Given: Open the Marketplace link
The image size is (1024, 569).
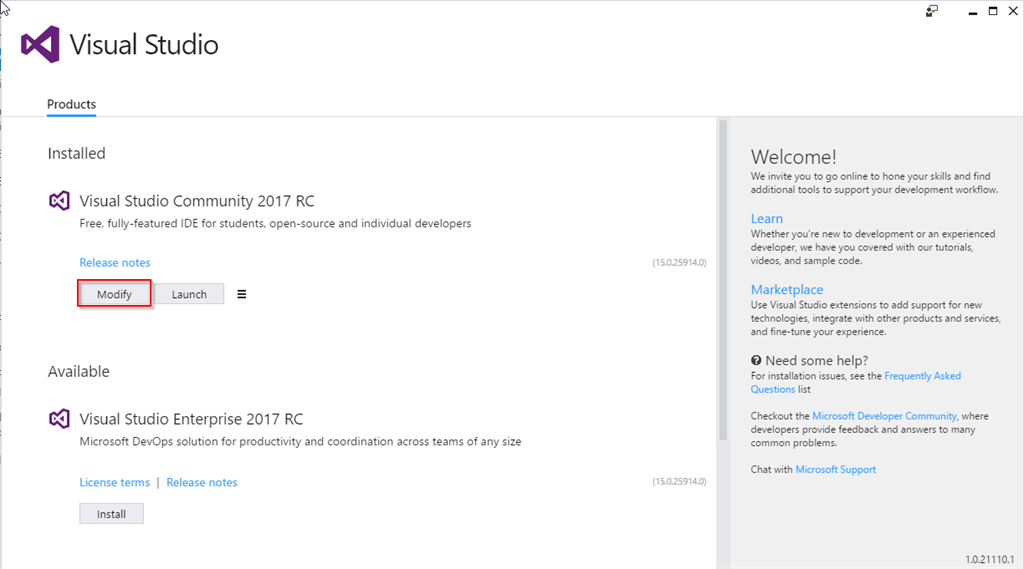Looking at the screenshot, I should pos(787,289).
